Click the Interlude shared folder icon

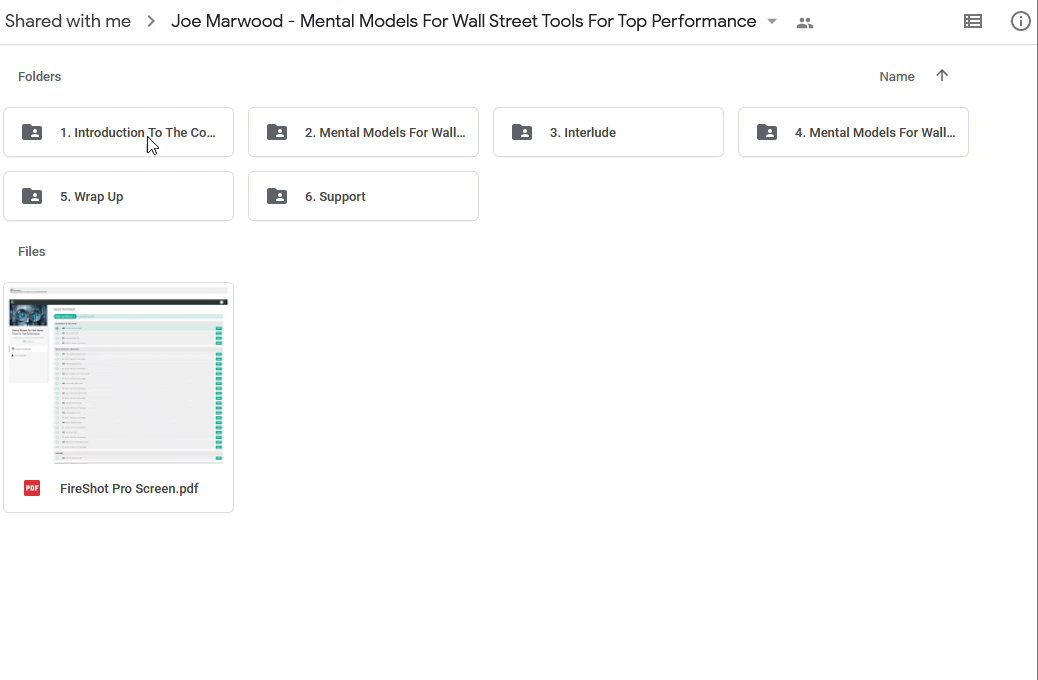point(522,132)
